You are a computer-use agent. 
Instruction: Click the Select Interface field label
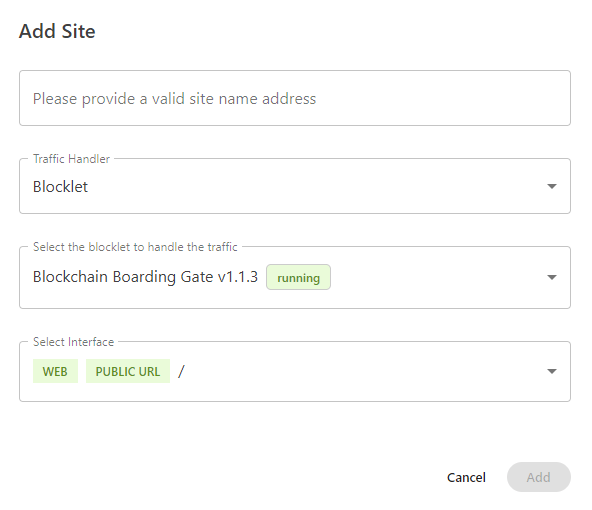coord(74,342)
